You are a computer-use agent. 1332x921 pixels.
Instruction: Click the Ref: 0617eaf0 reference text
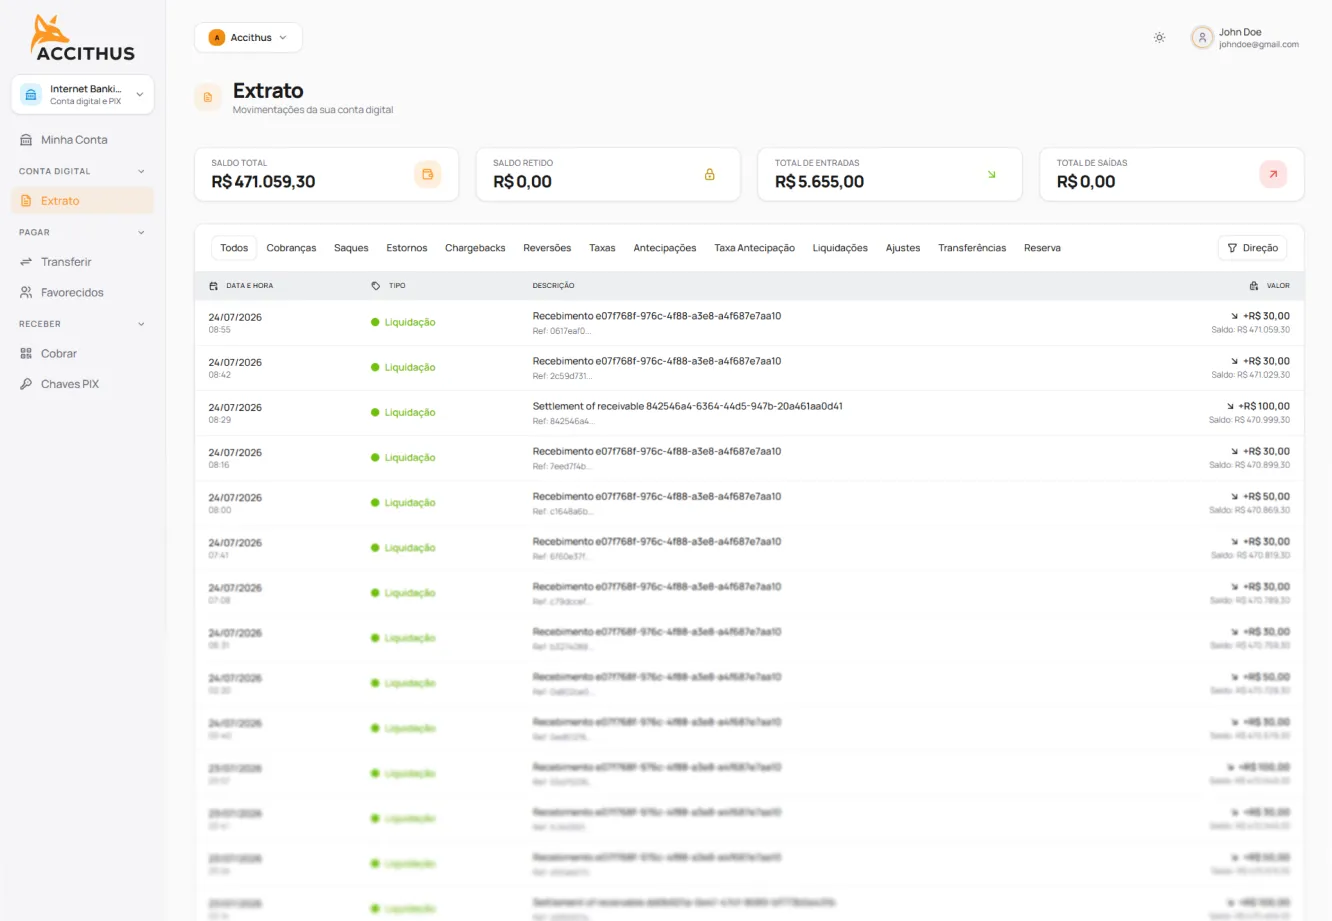pyautogui.click(x=561, y=331)
